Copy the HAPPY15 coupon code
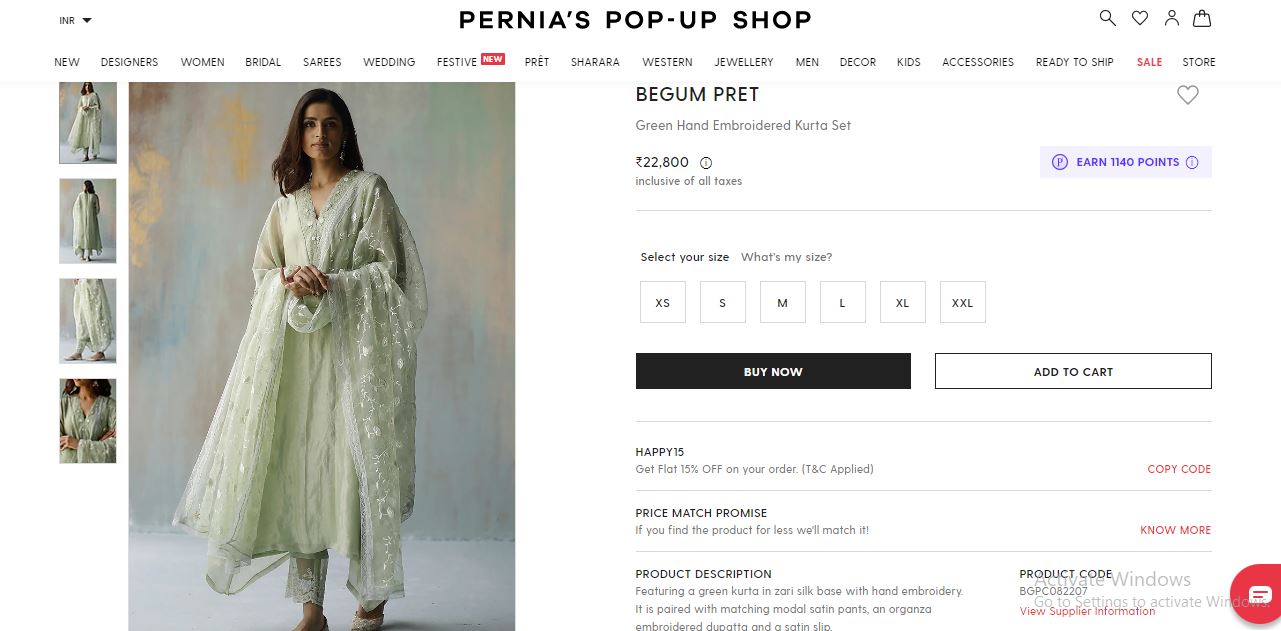This screenshot has height=631, width=1281. [x=1179, y=469]
